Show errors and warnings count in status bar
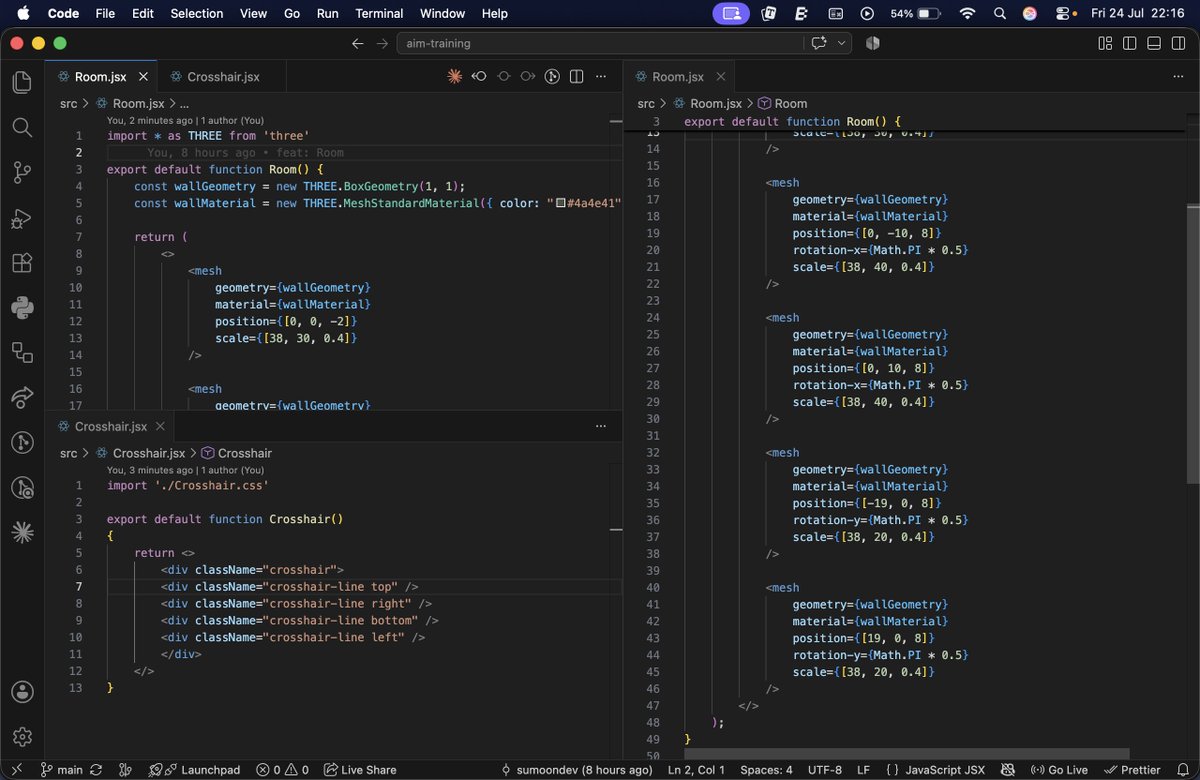Screen dimensions: 1200x780 click(282, 770)
